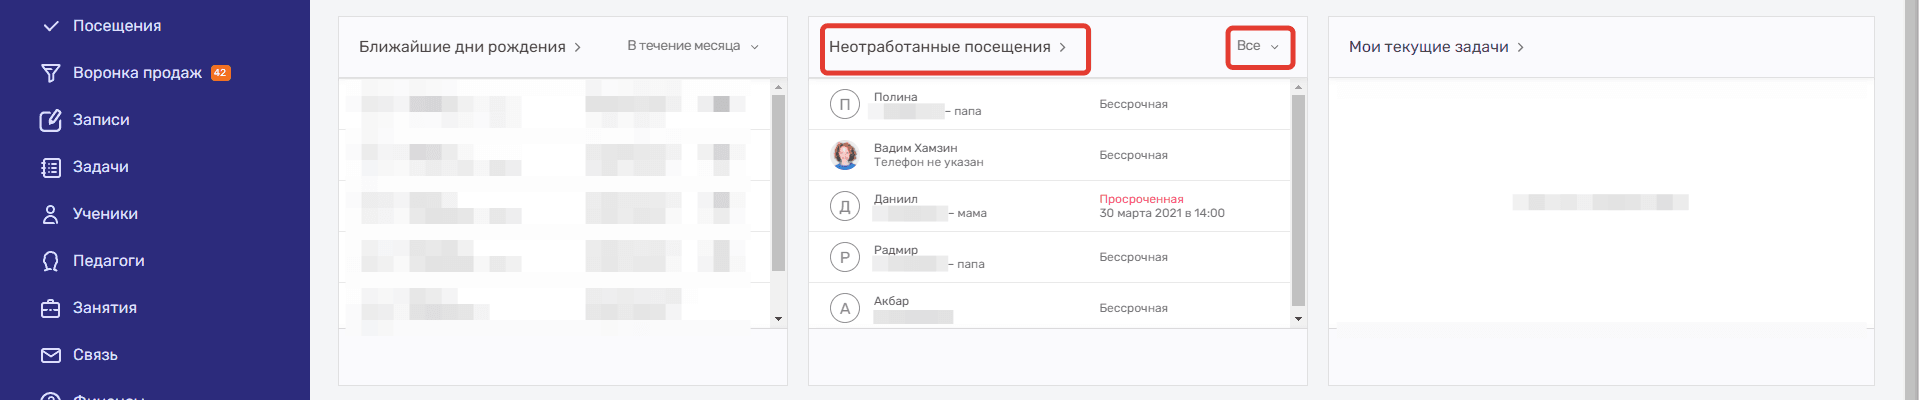
Task: Open Воронка продаж funnel icon
Action: 50,73
